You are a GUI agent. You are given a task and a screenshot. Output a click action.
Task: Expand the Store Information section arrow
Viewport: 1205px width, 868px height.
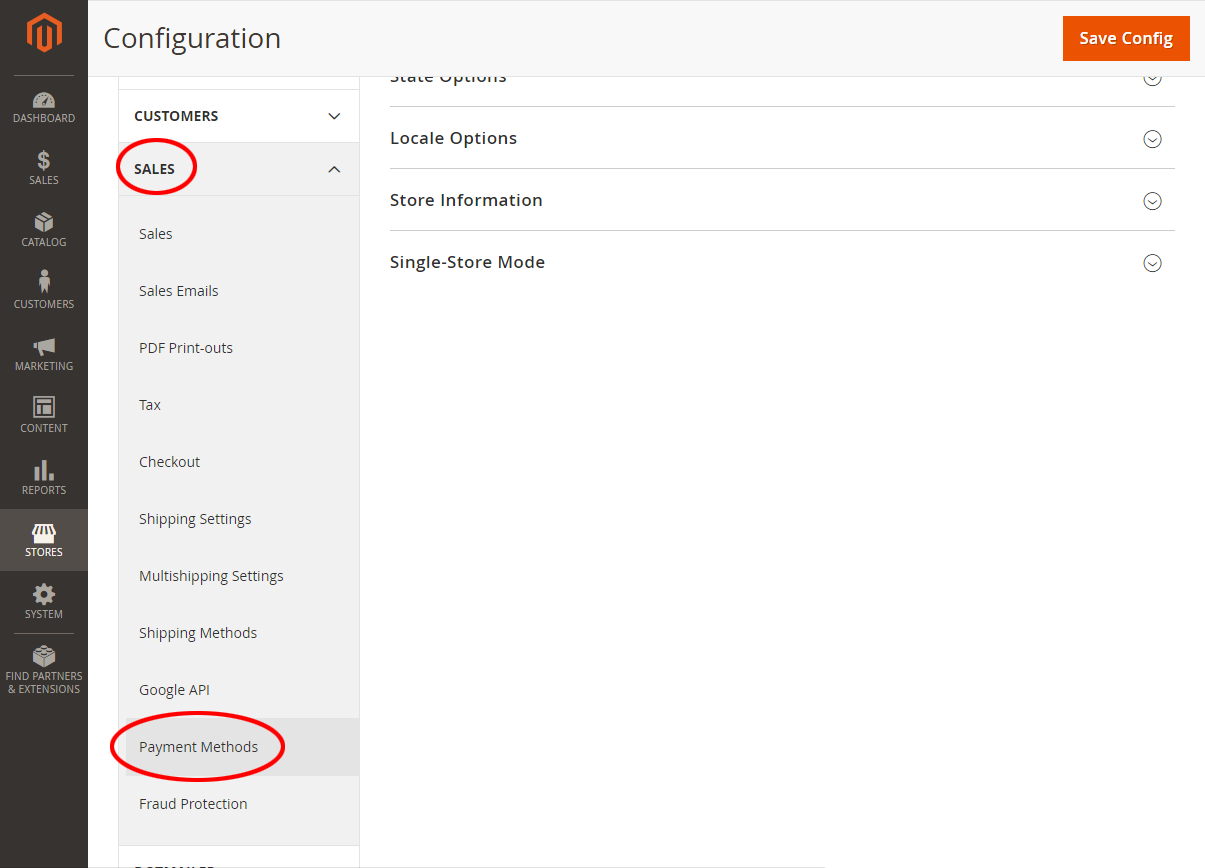(1152, 201)
